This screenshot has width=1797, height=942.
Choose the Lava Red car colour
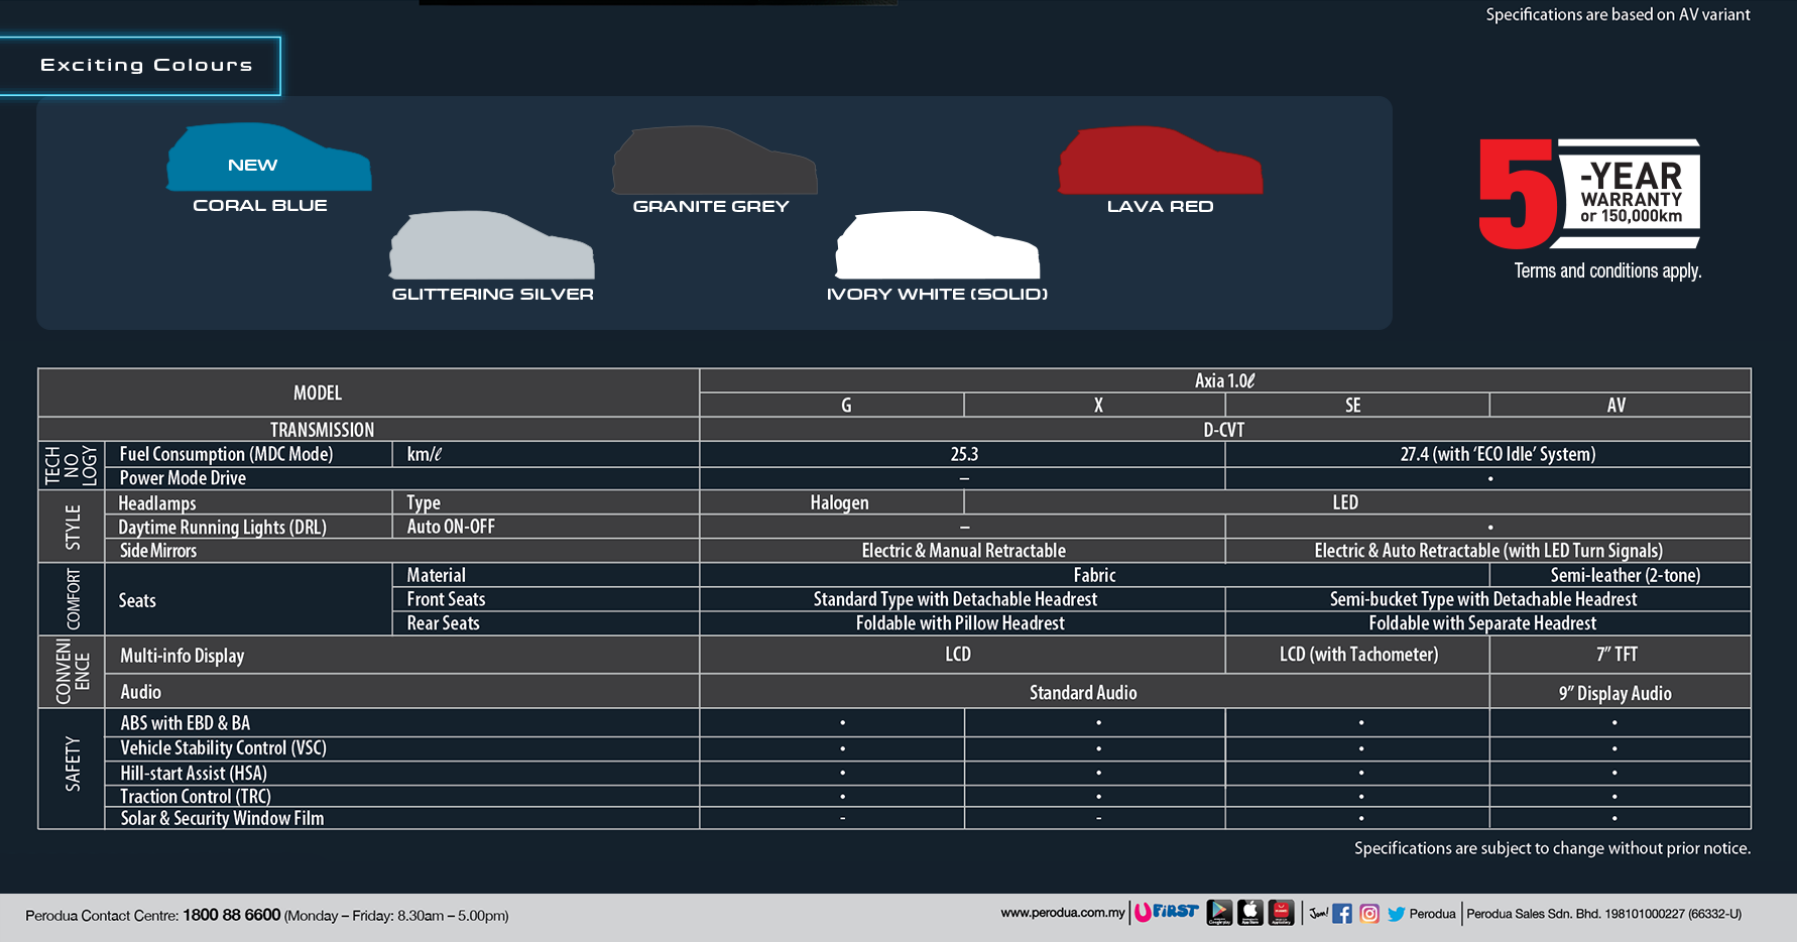click(x=1160, y=161)
